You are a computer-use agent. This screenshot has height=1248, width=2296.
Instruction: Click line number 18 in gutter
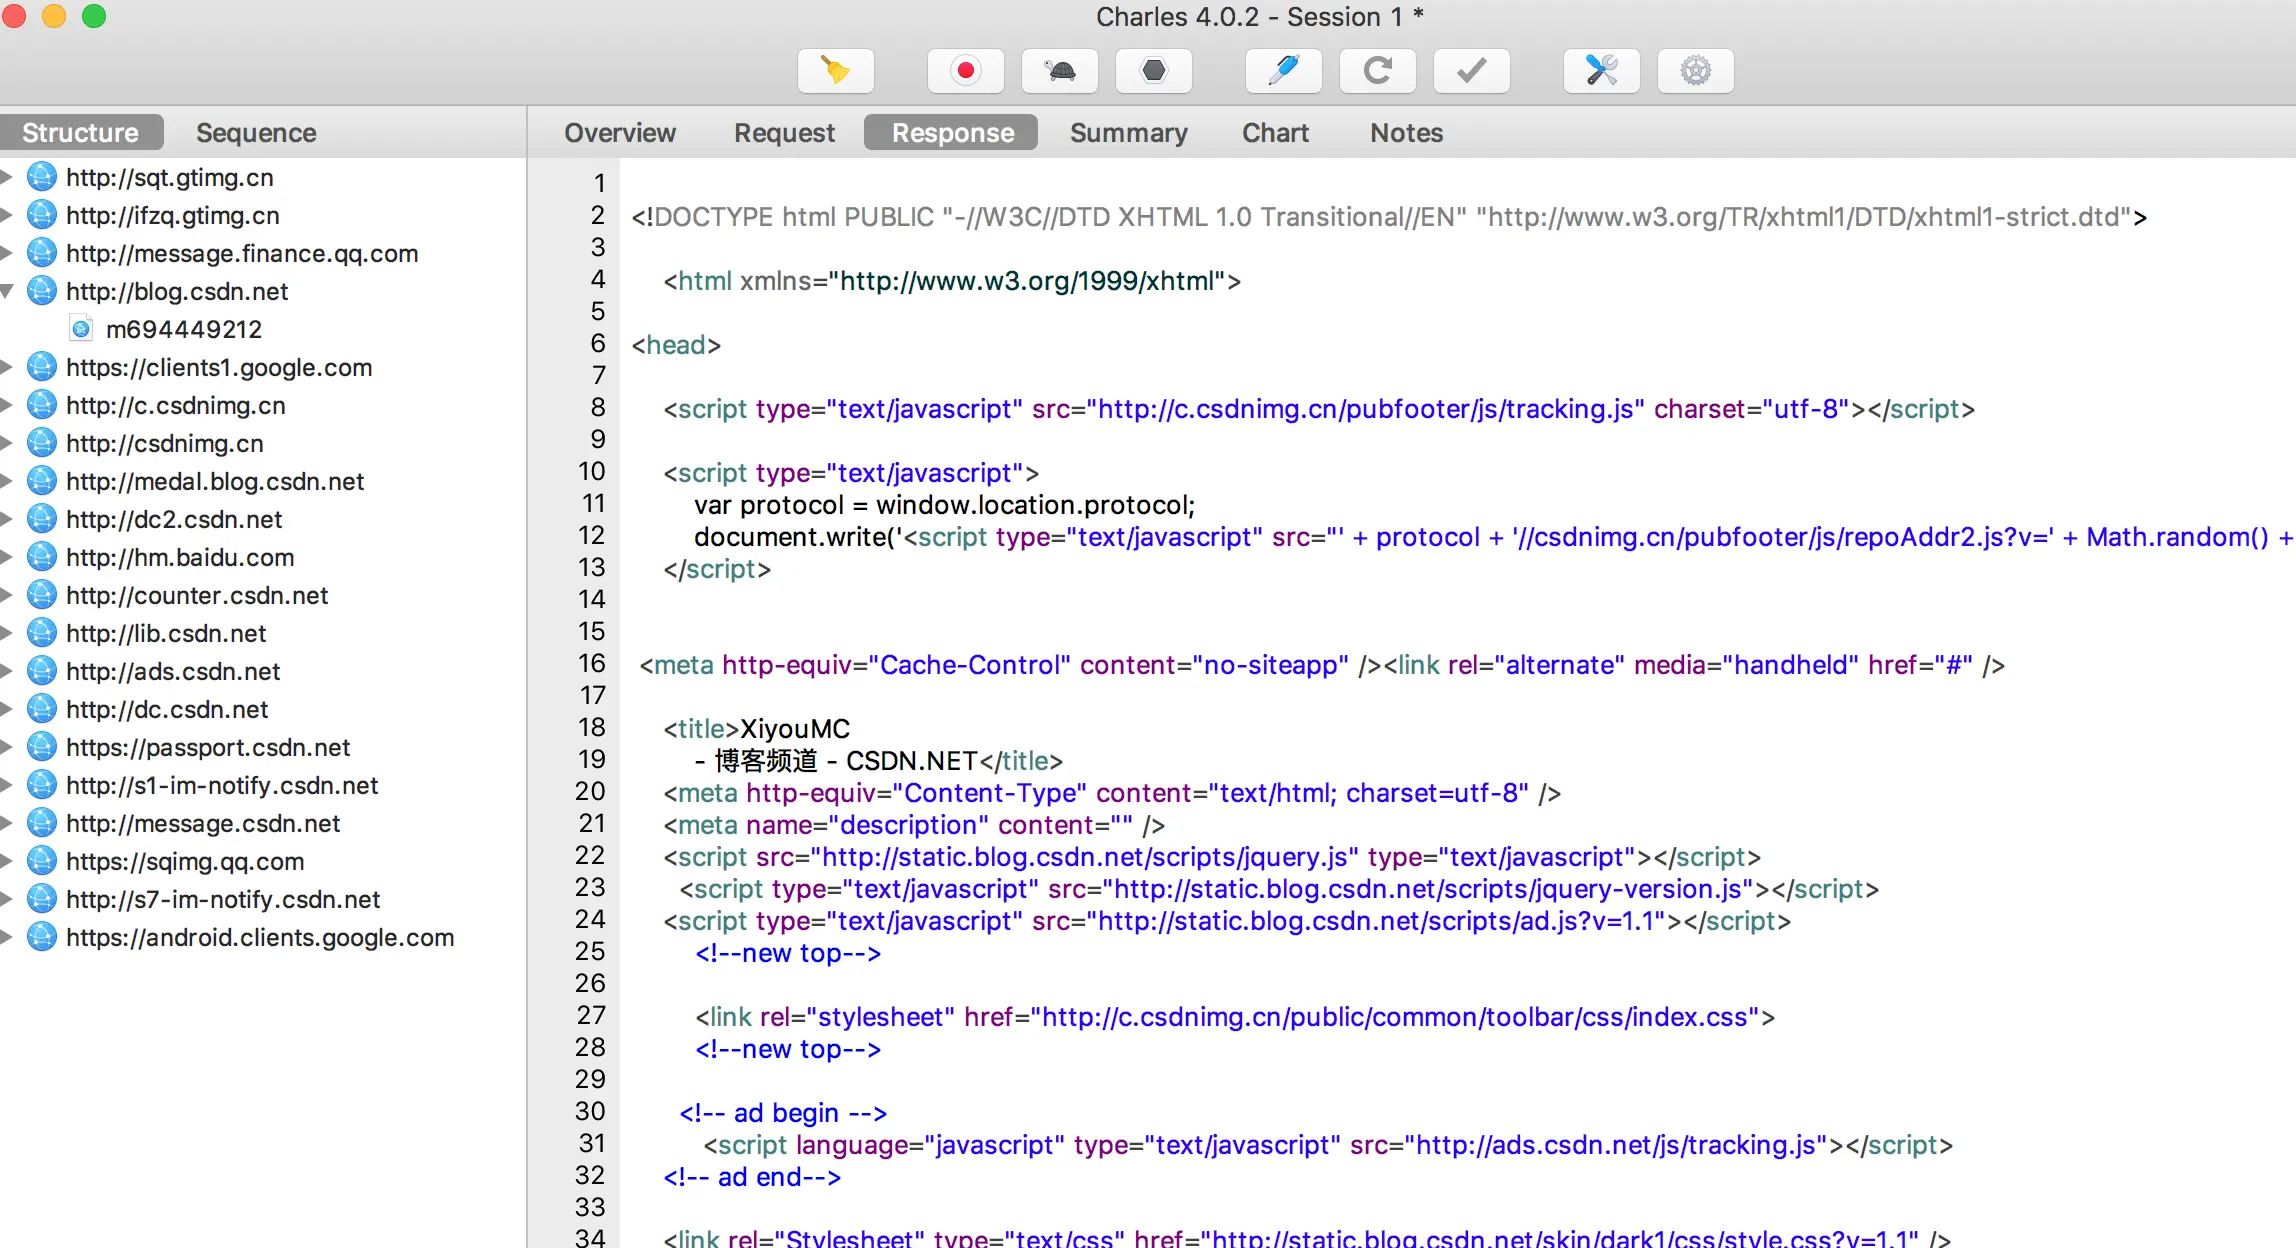click(x=592, y=727)
